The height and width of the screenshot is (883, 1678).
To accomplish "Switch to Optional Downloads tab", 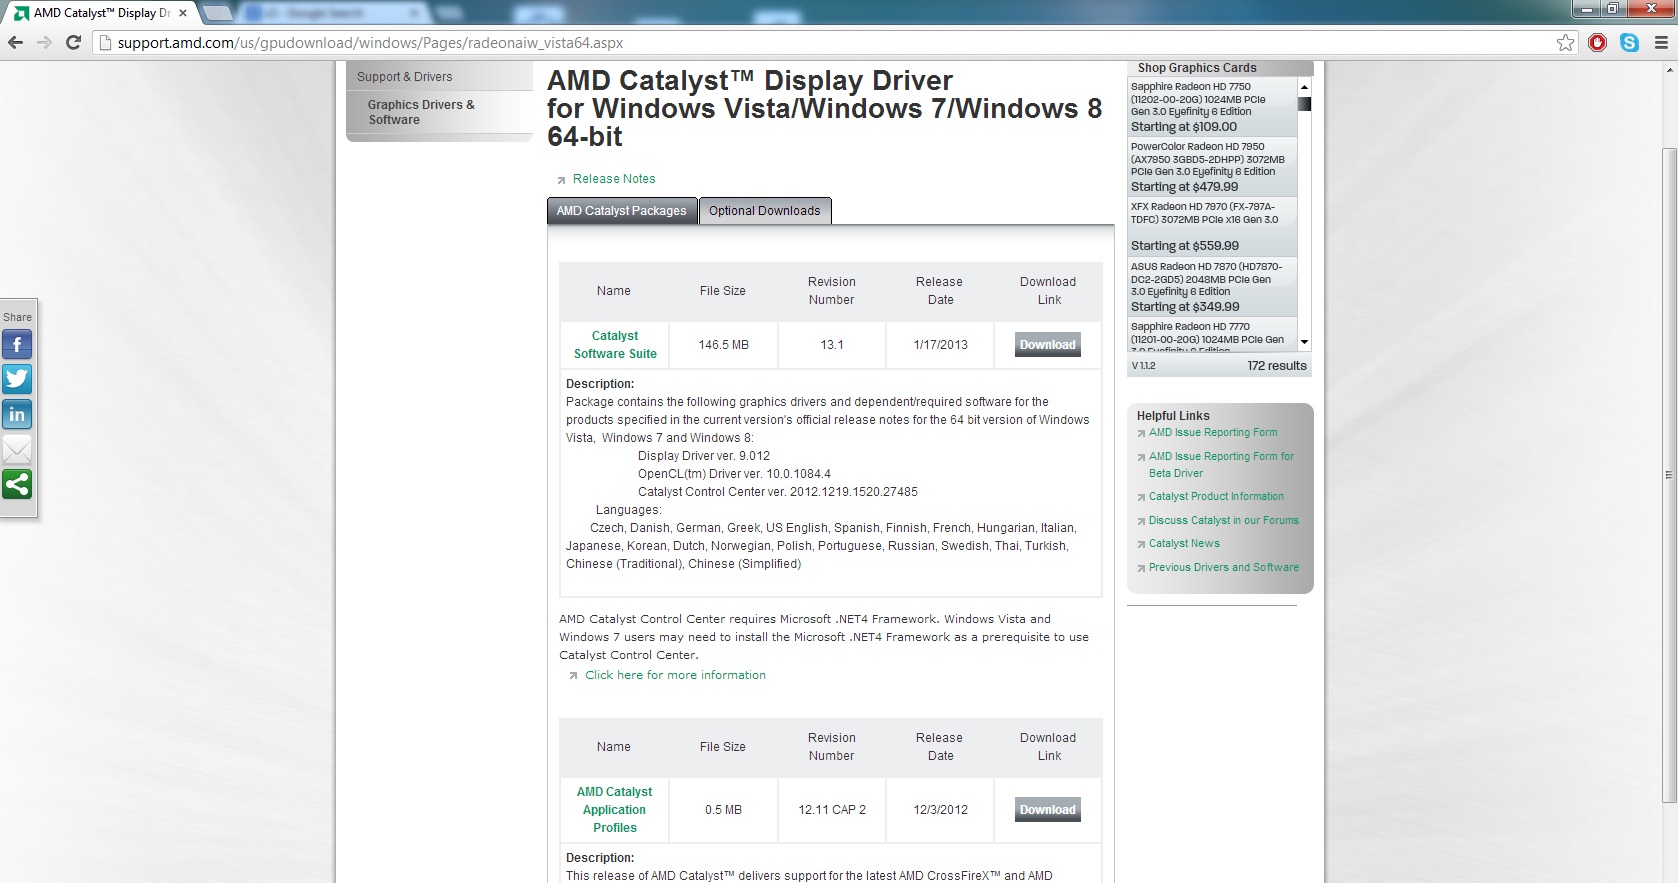I will coord(765,211).
